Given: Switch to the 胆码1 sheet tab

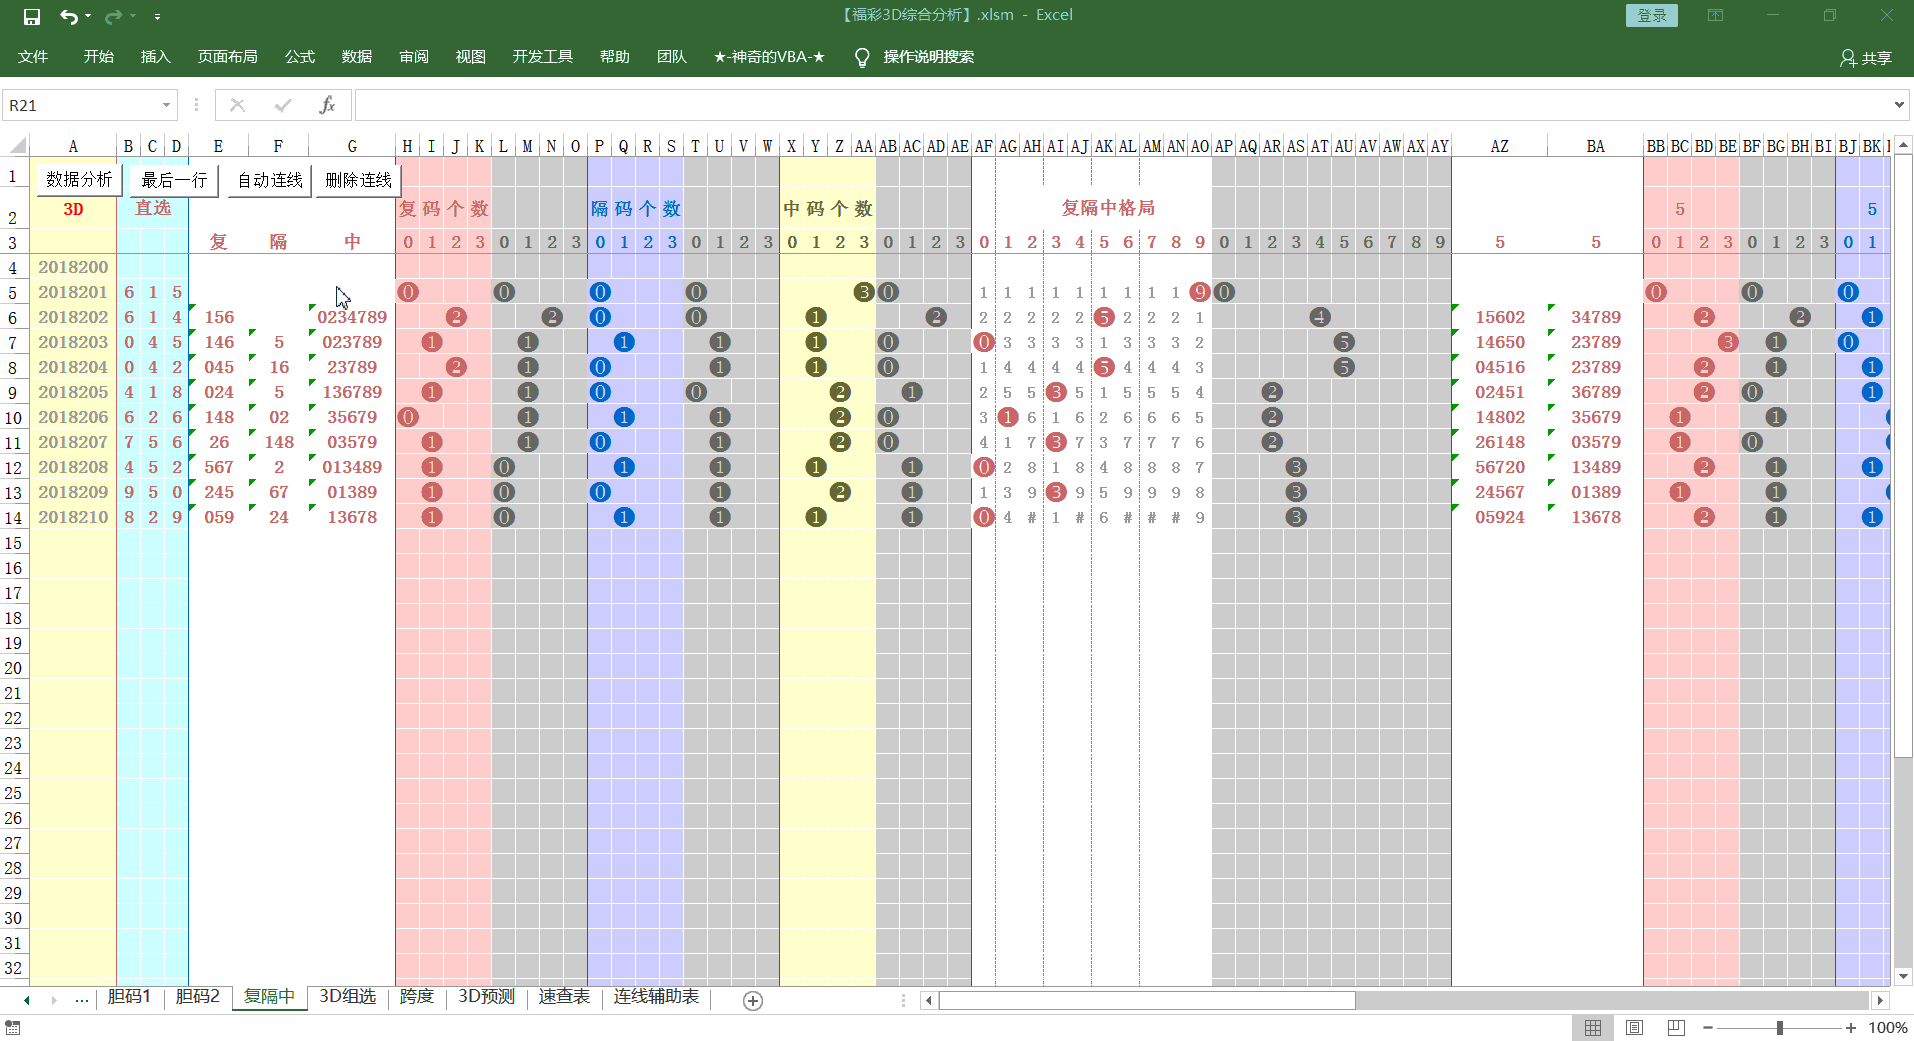Looking at the screenshot, I should click(x=129, y=997).
